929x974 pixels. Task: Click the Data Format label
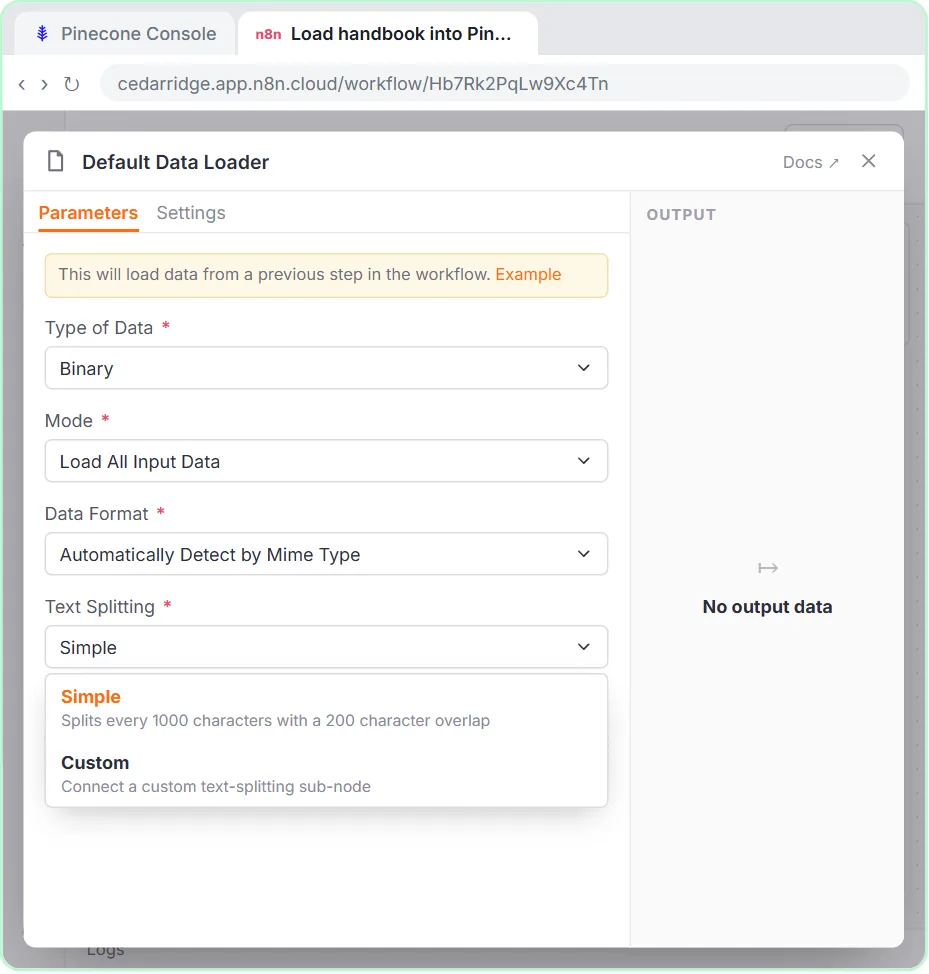point(96,514)
